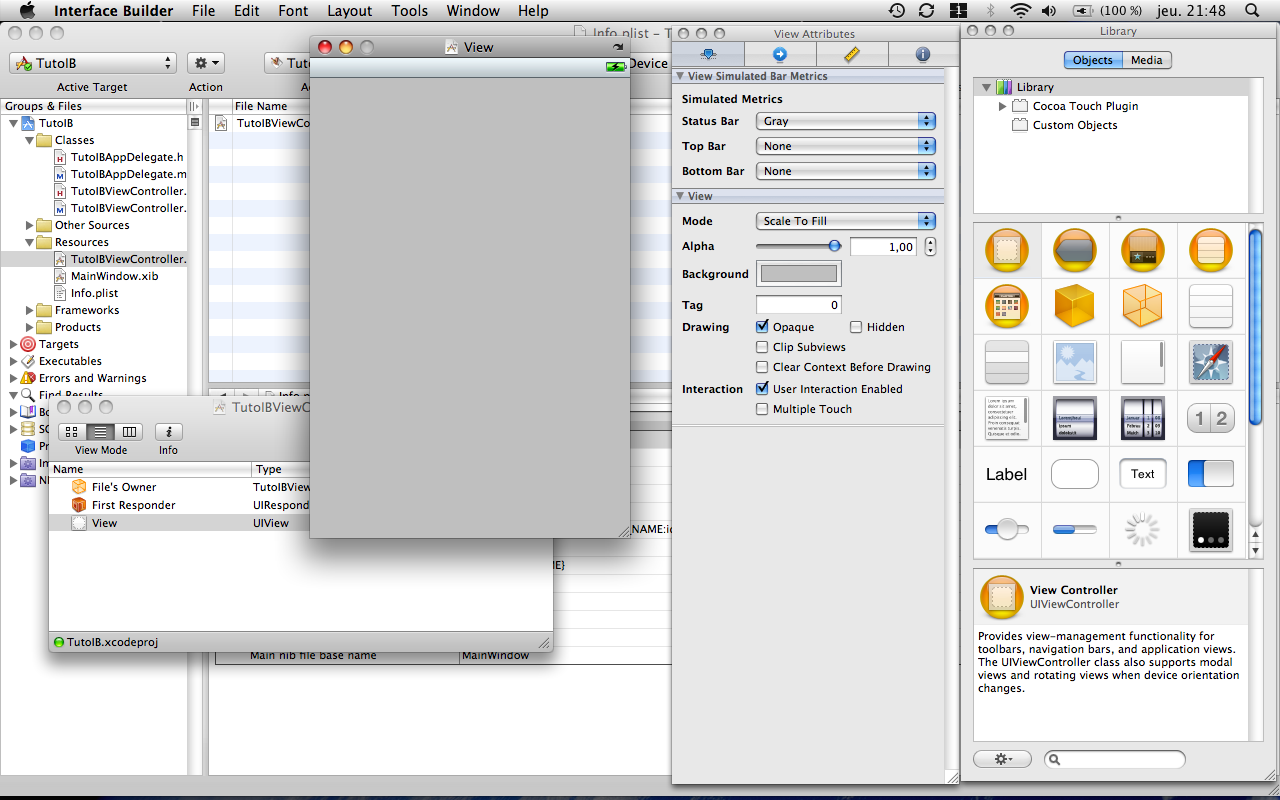The width and height of the screenshot is (1280, 800).
Task: Select the Picker View library item
Action: (x=1075, y=418)
